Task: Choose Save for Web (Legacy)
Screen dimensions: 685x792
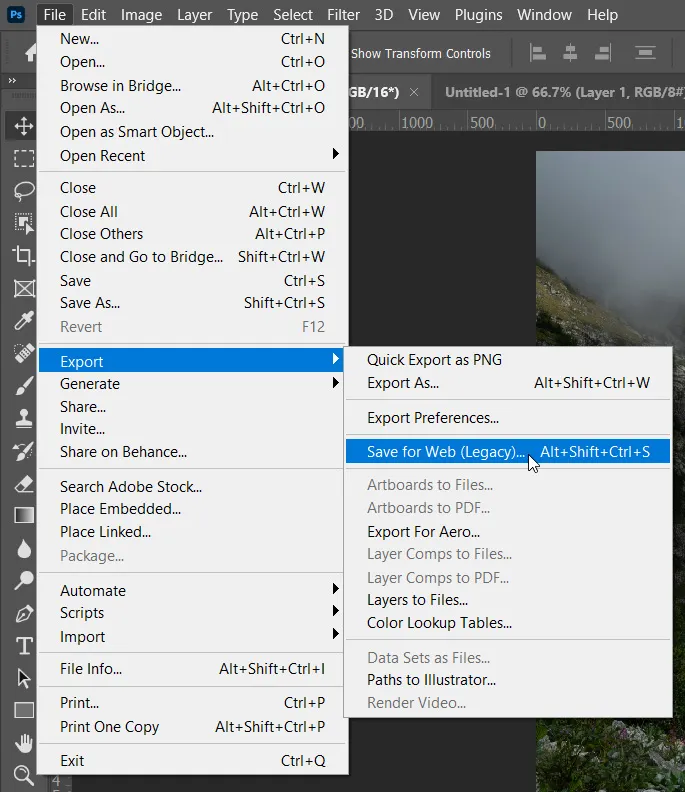Action: 508,452
